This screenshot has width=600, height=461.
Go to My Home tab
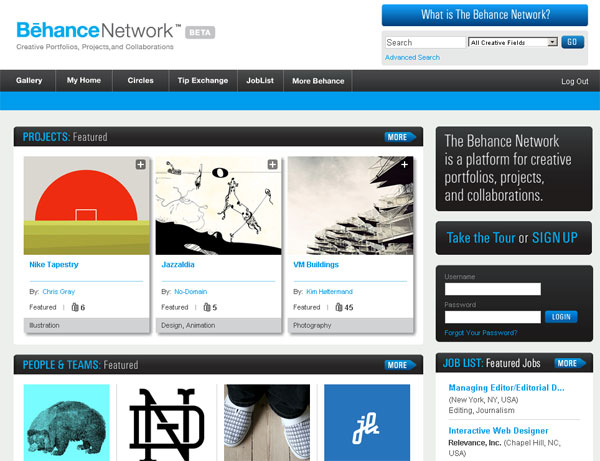(x=84, y=81)
